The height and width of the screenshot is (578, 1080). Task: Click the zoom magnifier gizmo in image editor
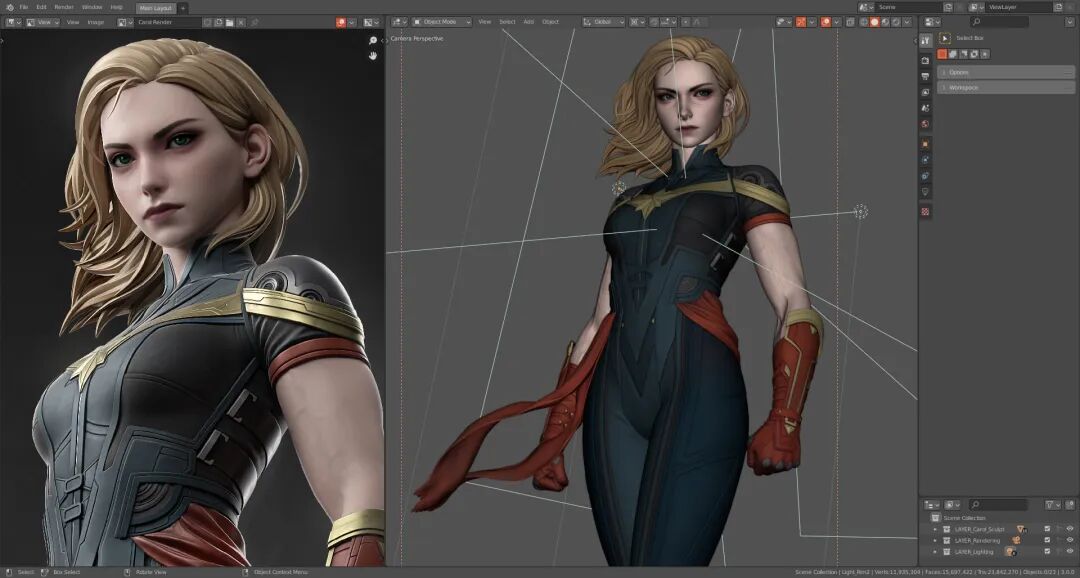[373, 41]
